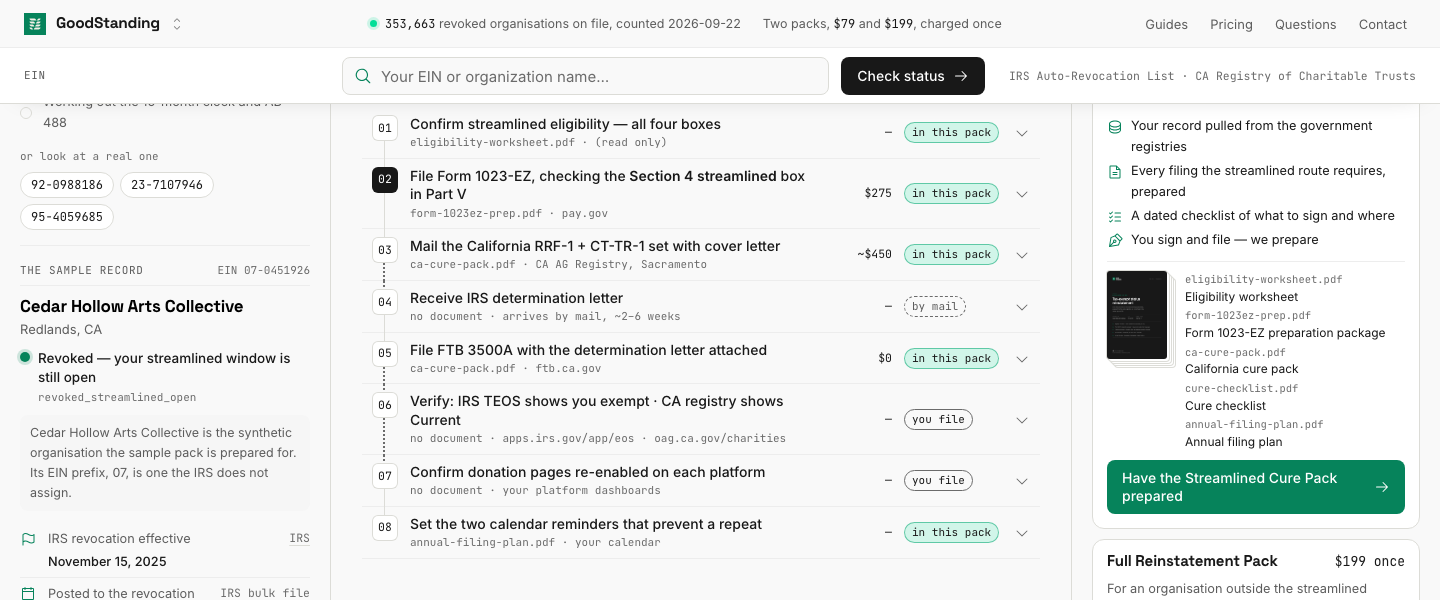Click the pen icon beside You sign and file
This screenshot has width=1440, height=600.
[1115, 240]
